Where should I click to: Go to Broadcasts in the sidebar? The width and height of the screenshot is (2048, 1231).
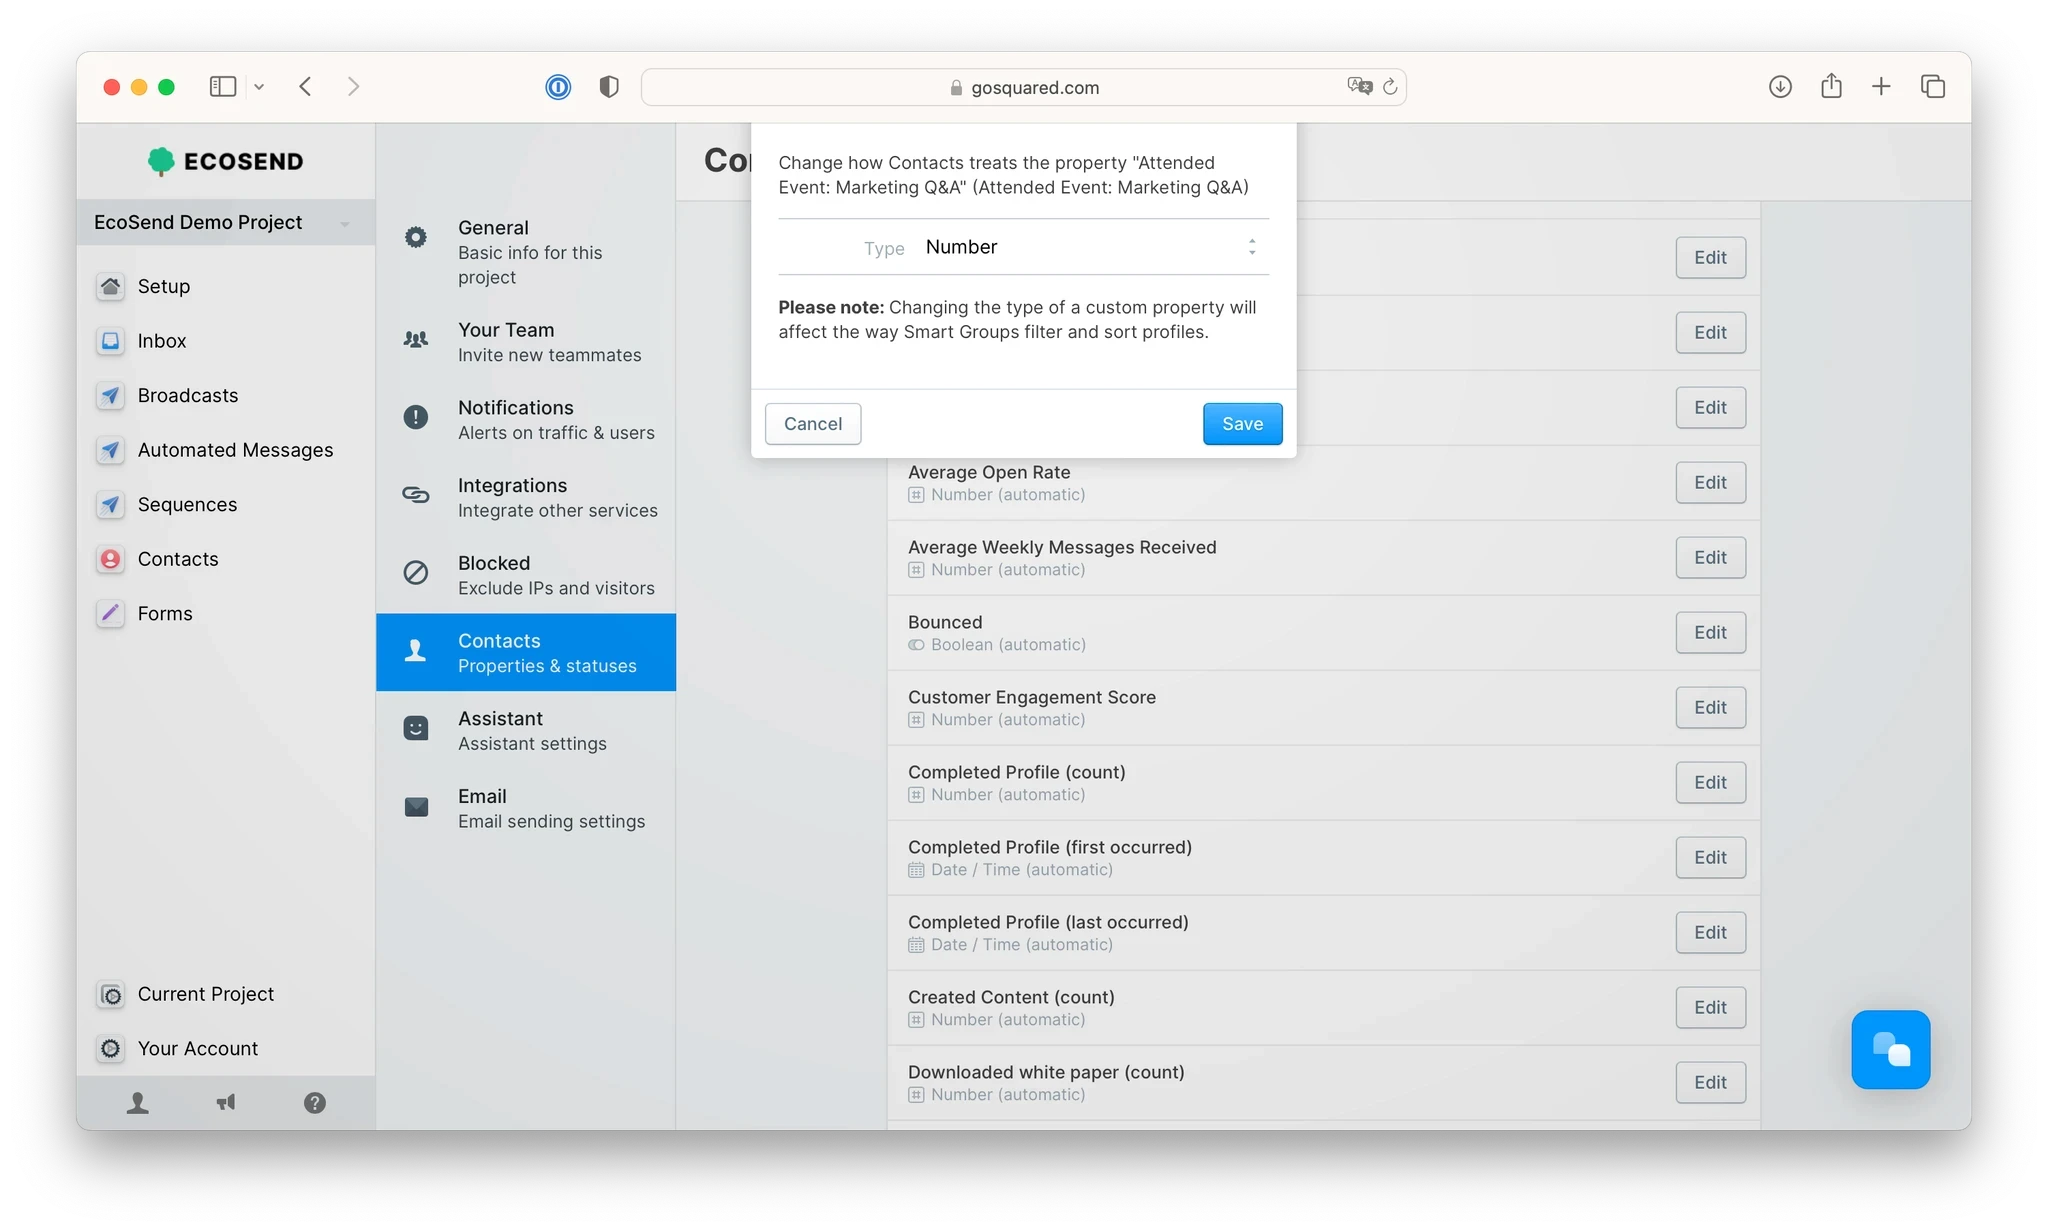187,395
